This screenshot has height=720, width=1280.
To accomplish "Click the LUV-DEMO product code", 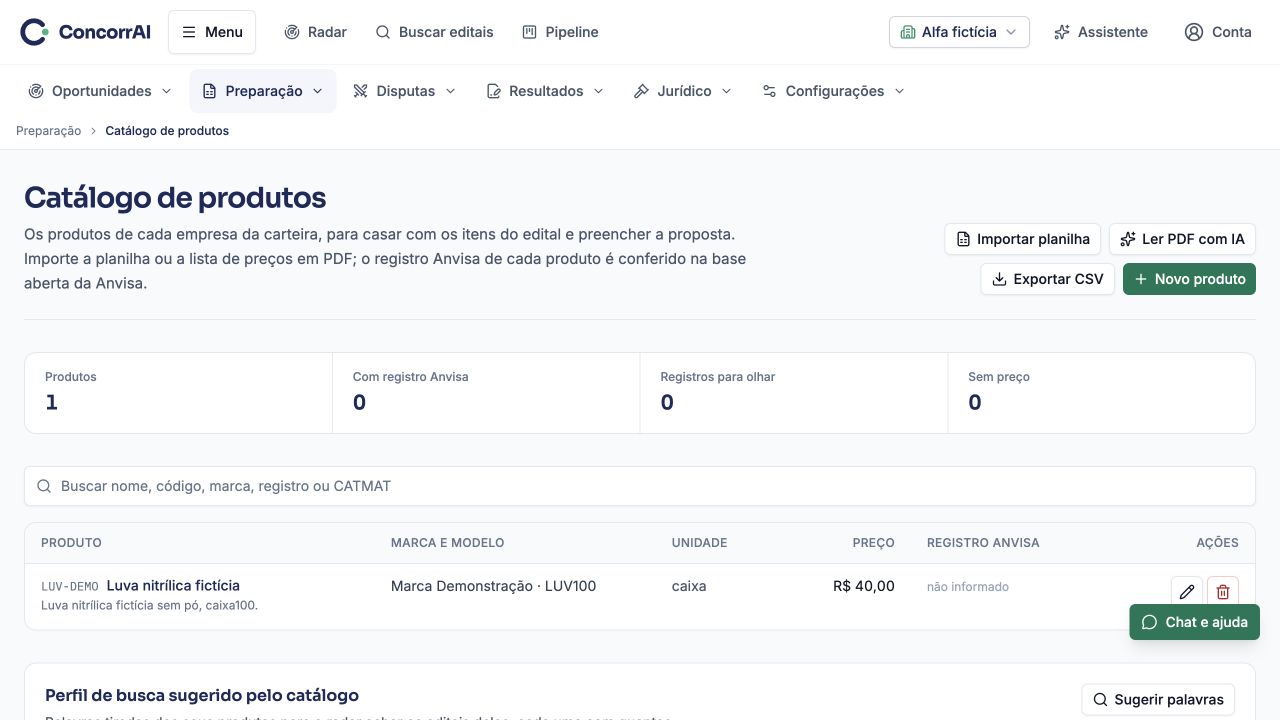I will tap(70, 587).
